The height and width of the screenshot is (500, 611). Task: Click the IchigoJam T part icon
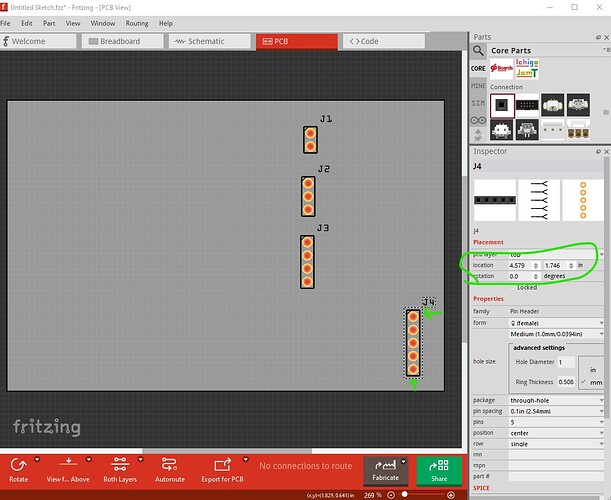coord(527,69)
